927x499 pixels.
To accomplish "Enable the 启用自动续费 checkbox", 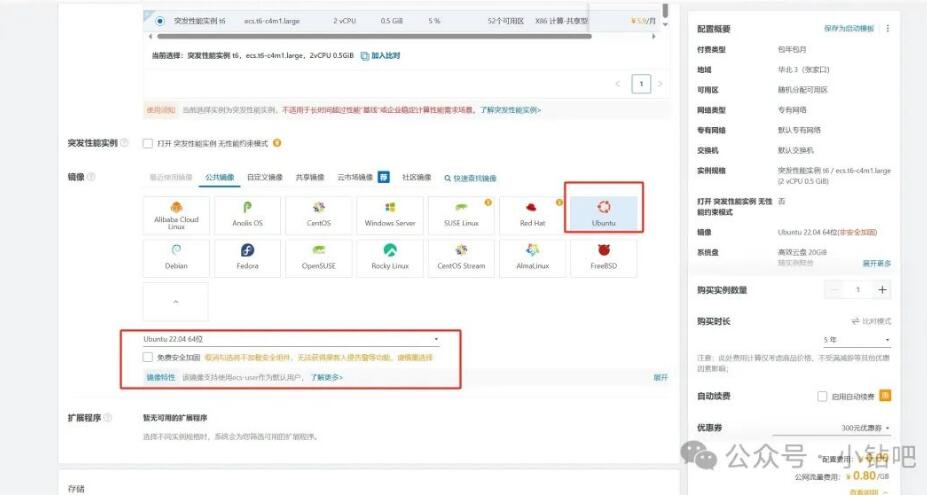I will pyautogui.click(x=822, y=396).
